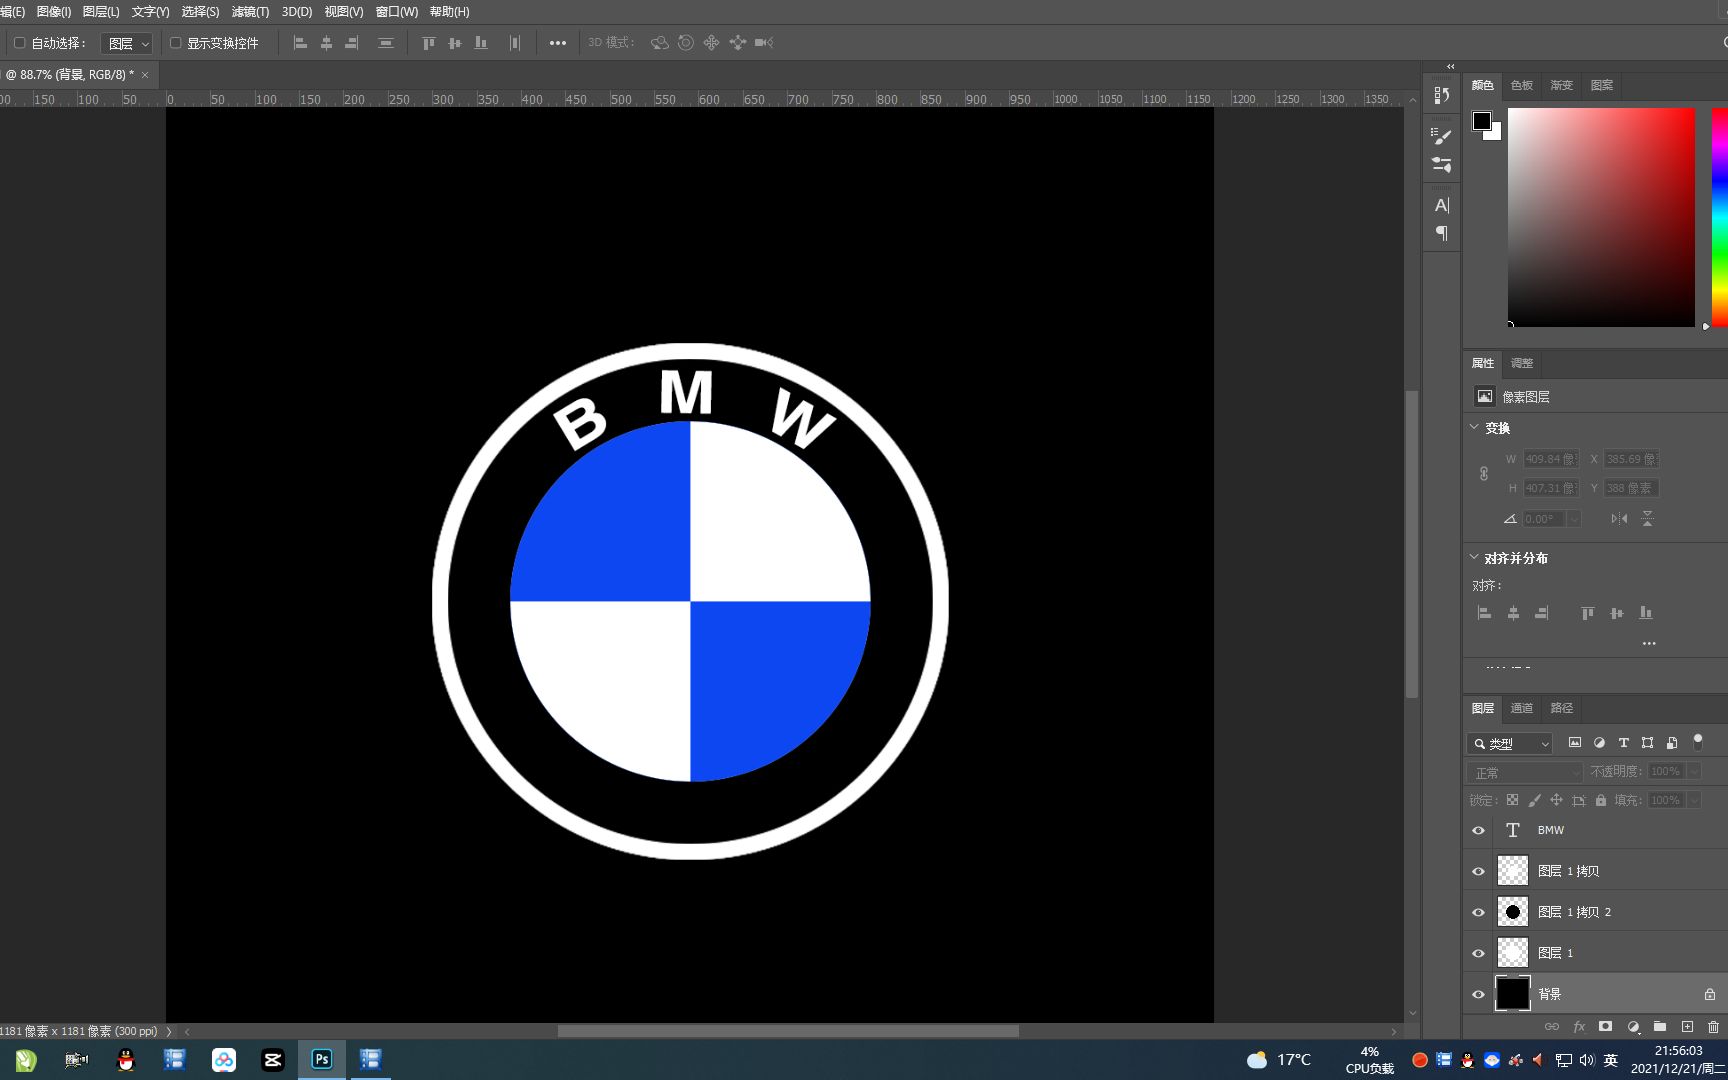Click align right edges in options bar

click(352, 43)
